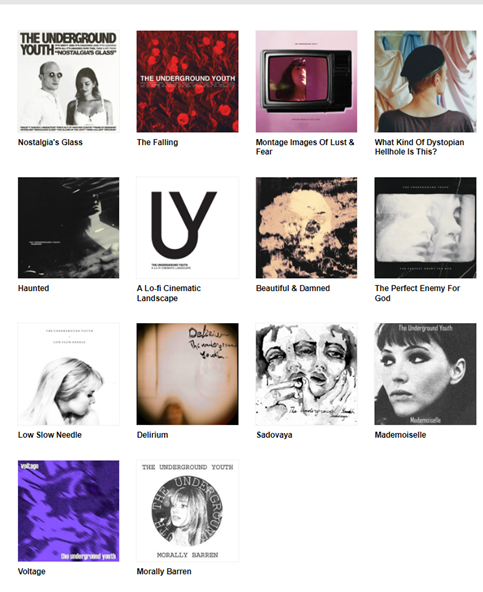483x592 pixels.
Task: Follow the Nostalgia's Glass title link
Action: tap(50, 142)
